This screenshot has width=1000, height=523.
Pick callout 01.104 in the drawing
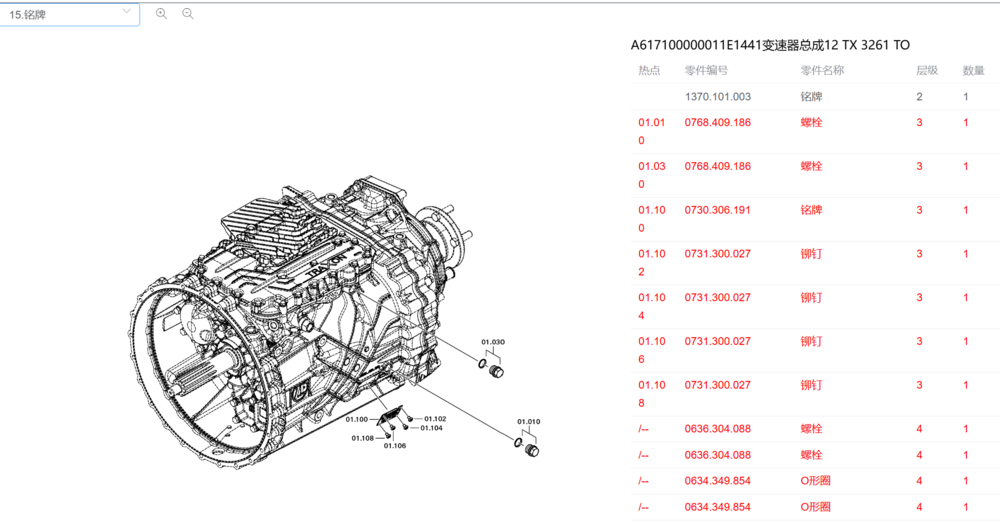[x=431, y=428]
